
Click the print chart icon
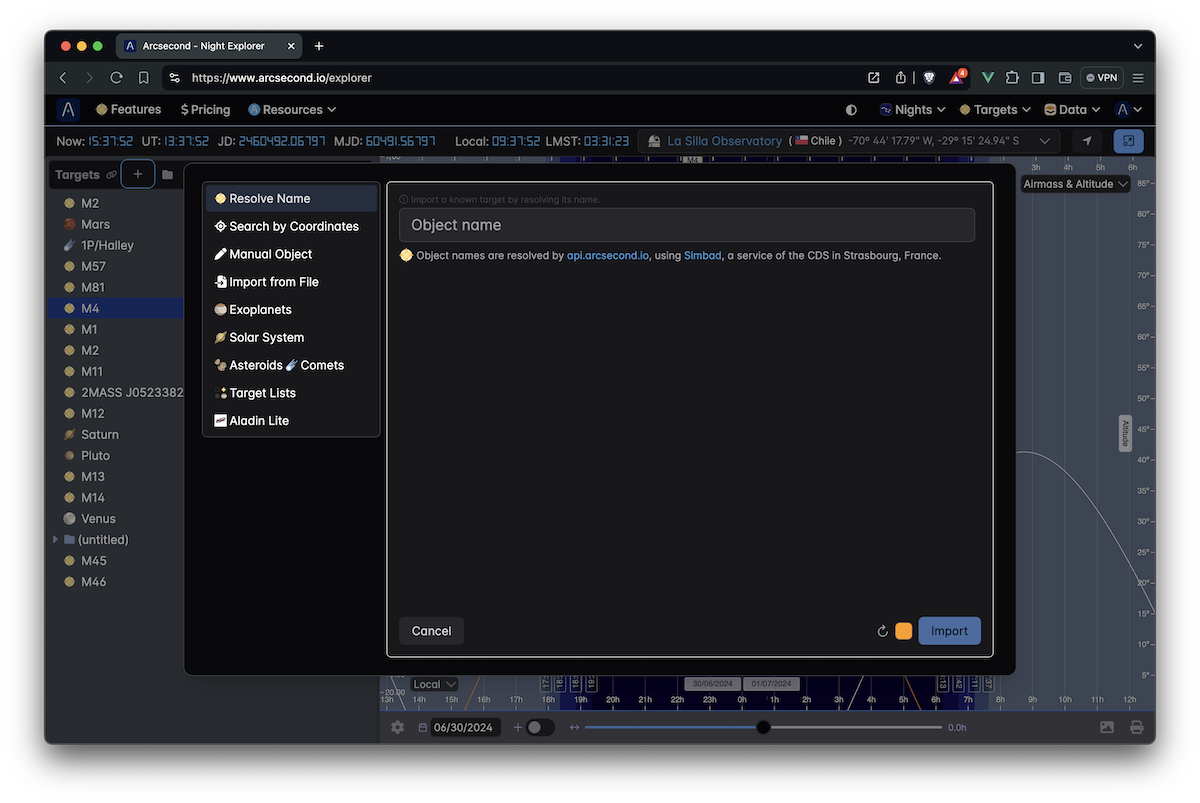[x=1136, y=727]
